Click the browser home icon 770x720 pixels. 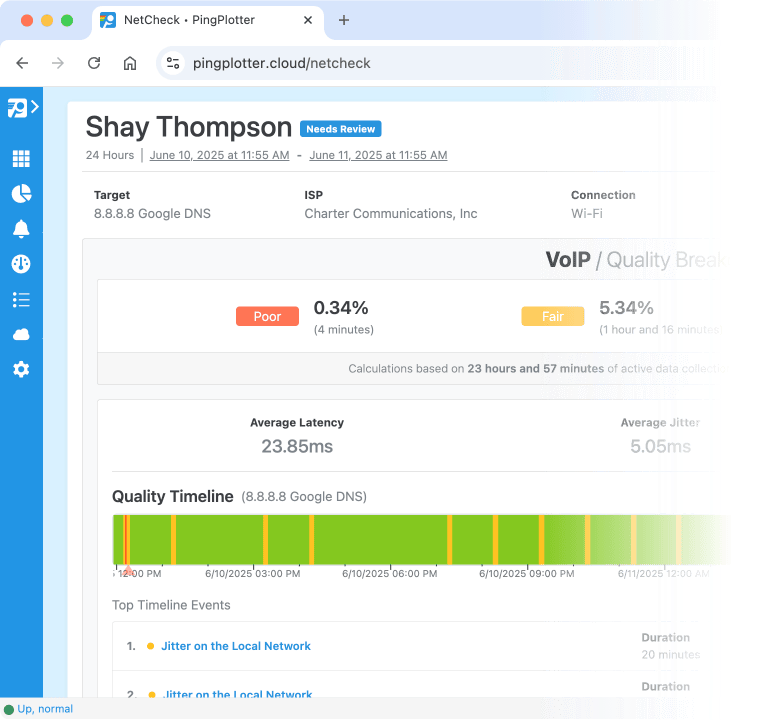pos(130,63)
